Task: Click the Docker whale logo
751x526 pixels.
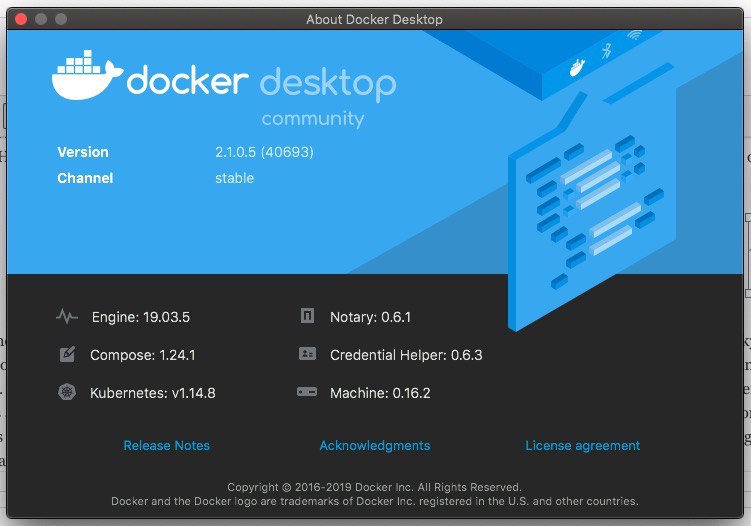Action: click(x=87, y=75)
